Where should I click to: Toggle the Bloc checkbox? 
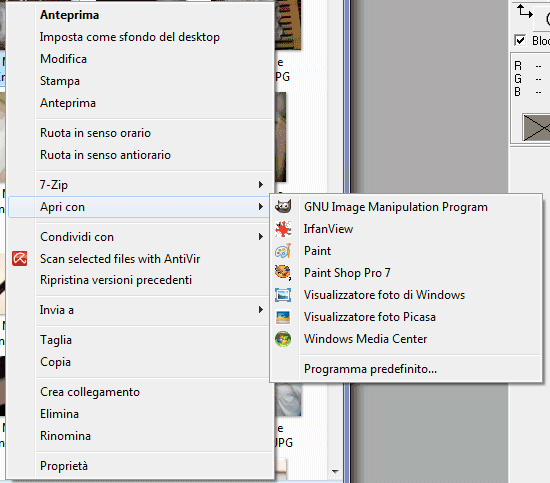click(520, 40)
